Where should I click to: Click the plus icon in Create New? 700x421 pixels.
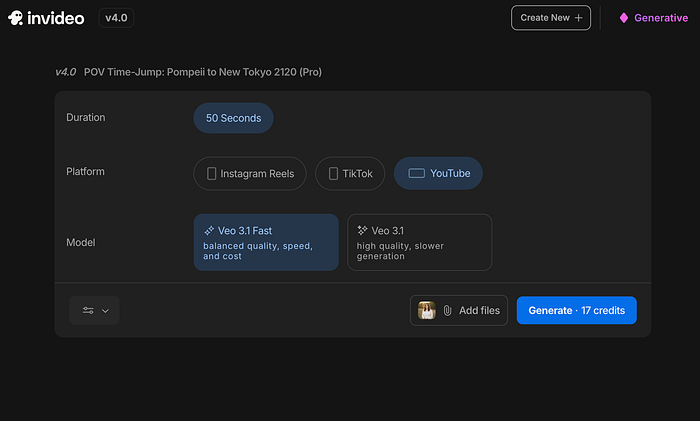[578, 18]
